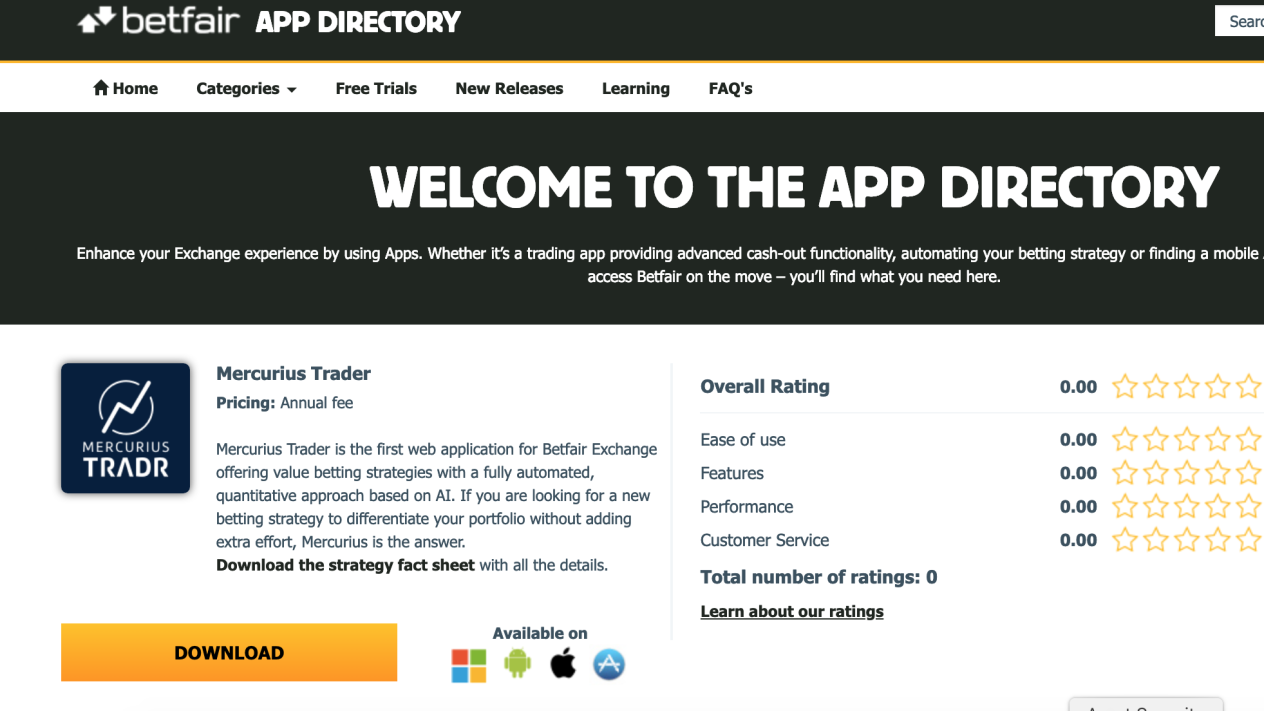1264x711 pixels.
Task: Click the third star for Features
Action: tap(1187, 473)
